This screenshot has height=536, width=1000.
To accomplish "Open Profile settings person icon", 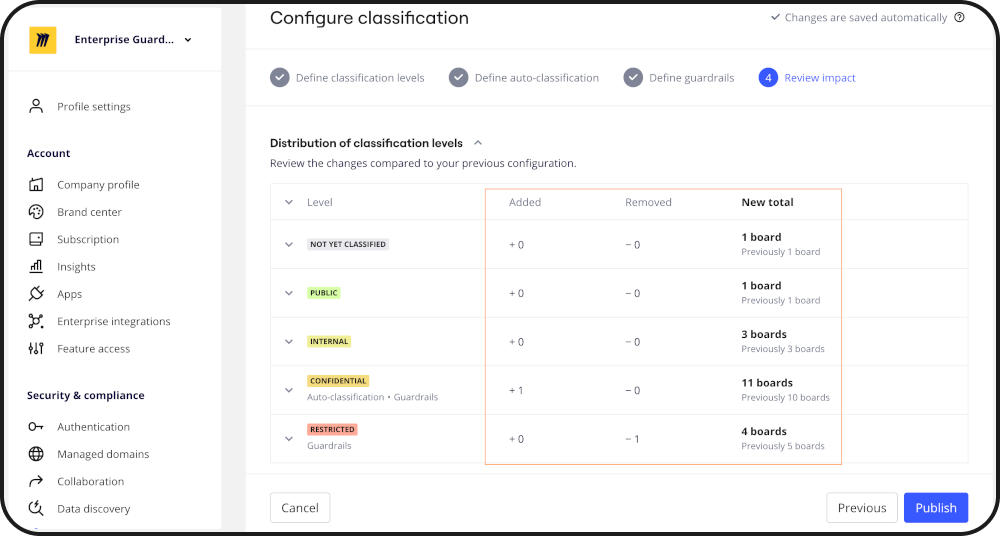I will (36, 106).
